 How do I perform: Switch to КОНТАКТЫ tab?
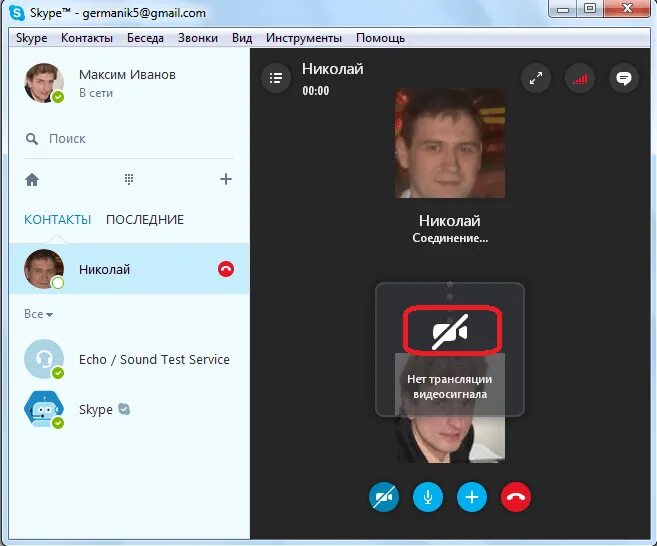click(x=57, y=220)
